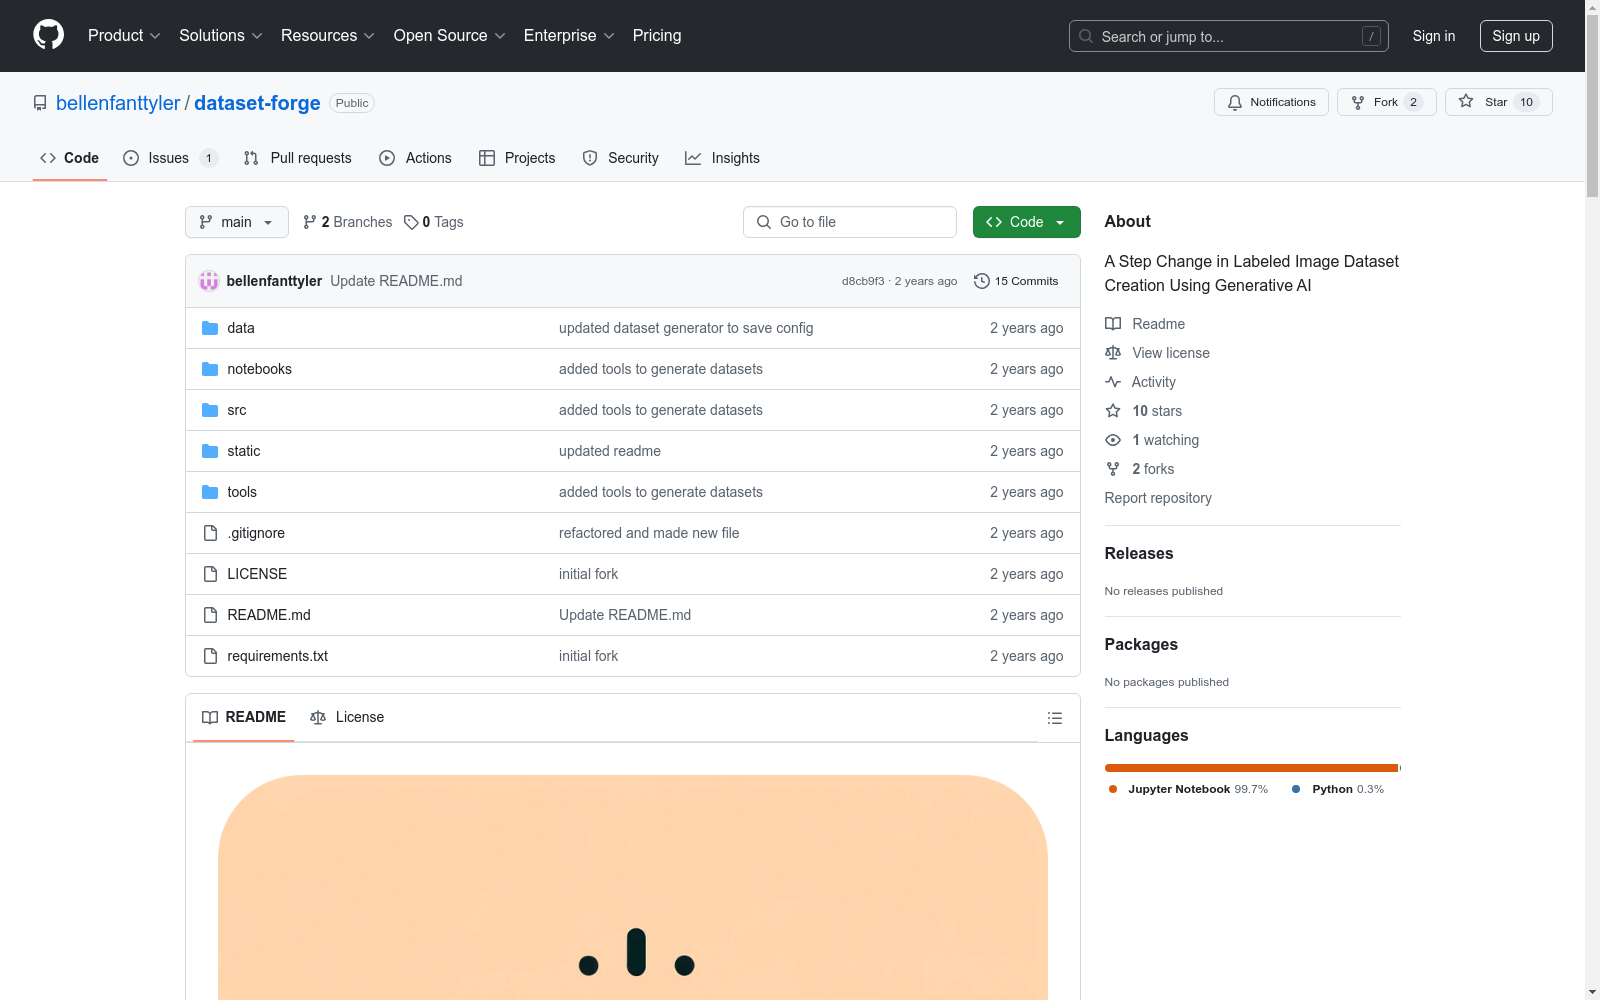1600x1000 pixels.
Task: Expand the Resources menu
Action: coord(328,36)
